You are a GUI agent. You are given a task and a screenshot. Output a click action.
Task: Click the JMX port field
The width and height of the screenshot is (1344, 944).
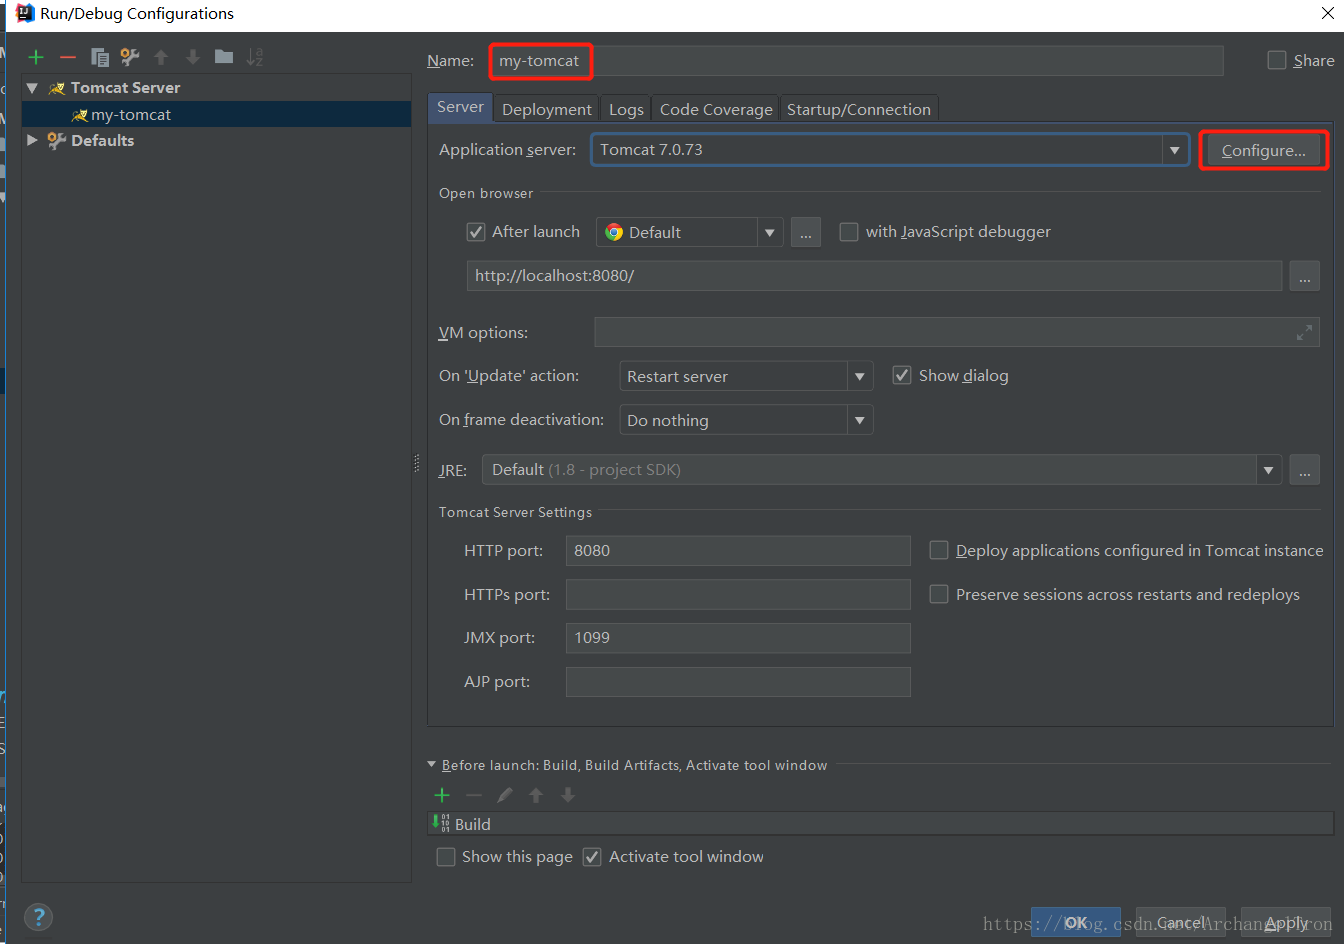(738, 638)
